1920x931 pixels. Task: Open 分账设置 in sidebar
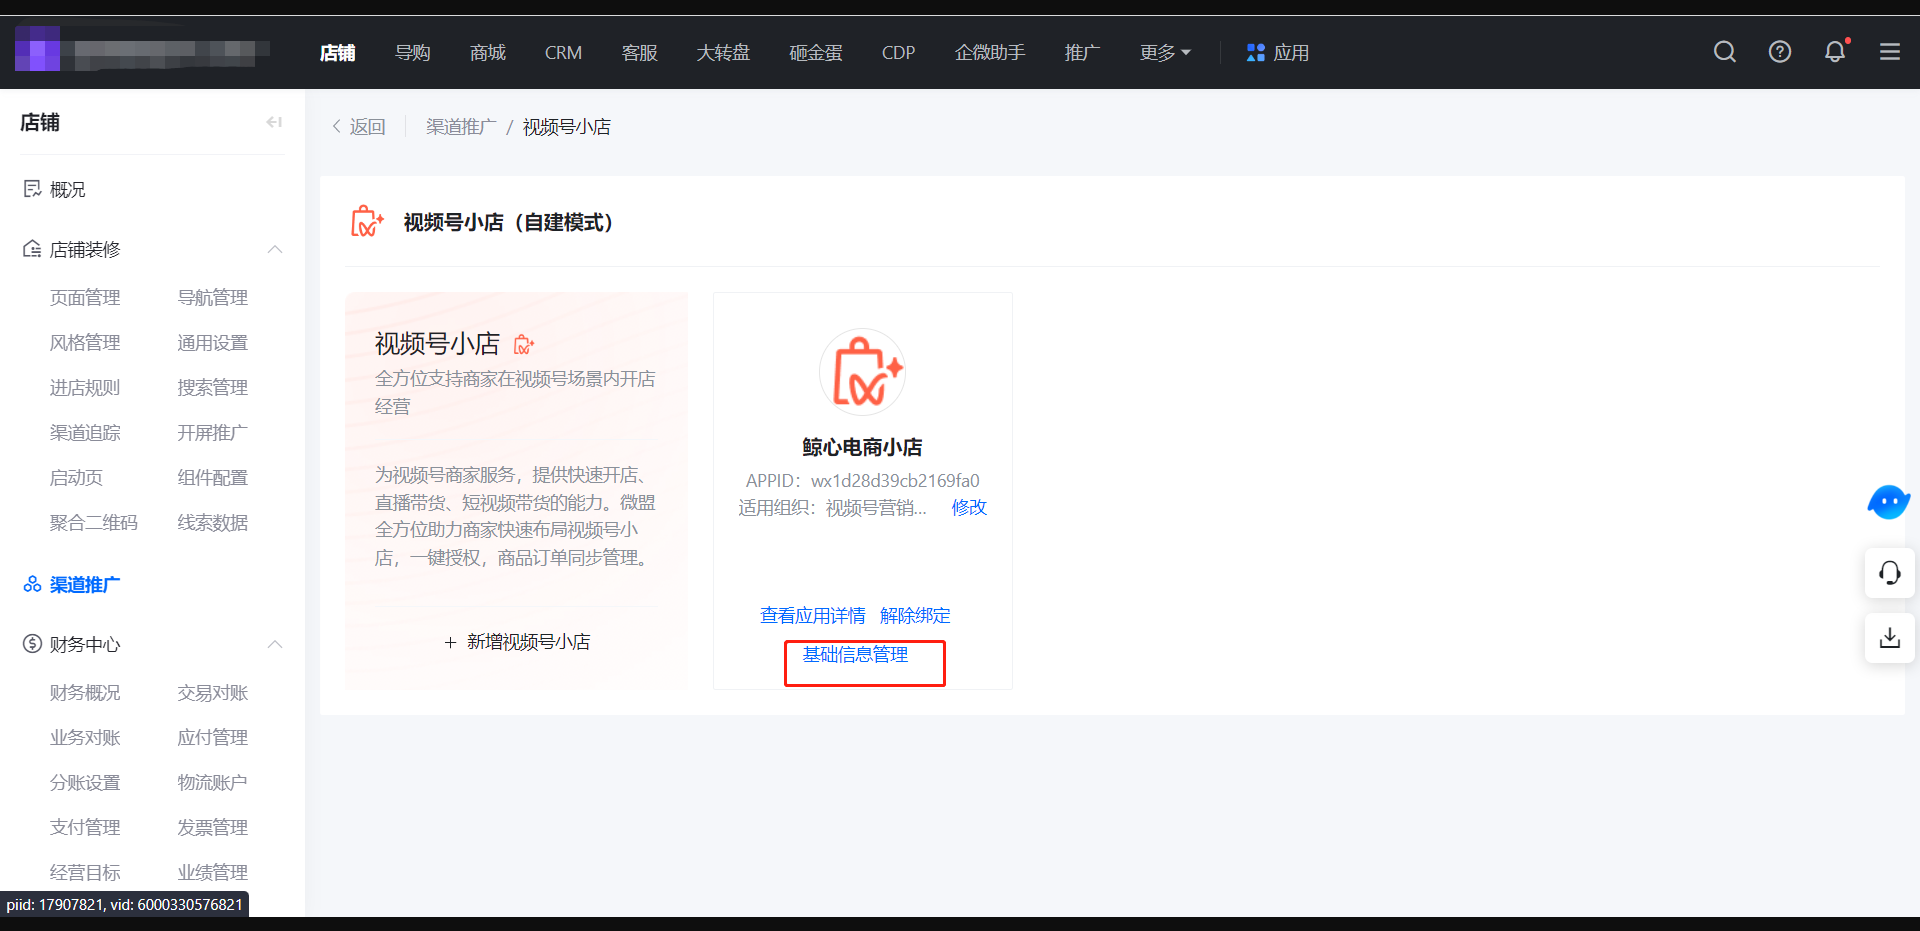[x=85, y=782]
